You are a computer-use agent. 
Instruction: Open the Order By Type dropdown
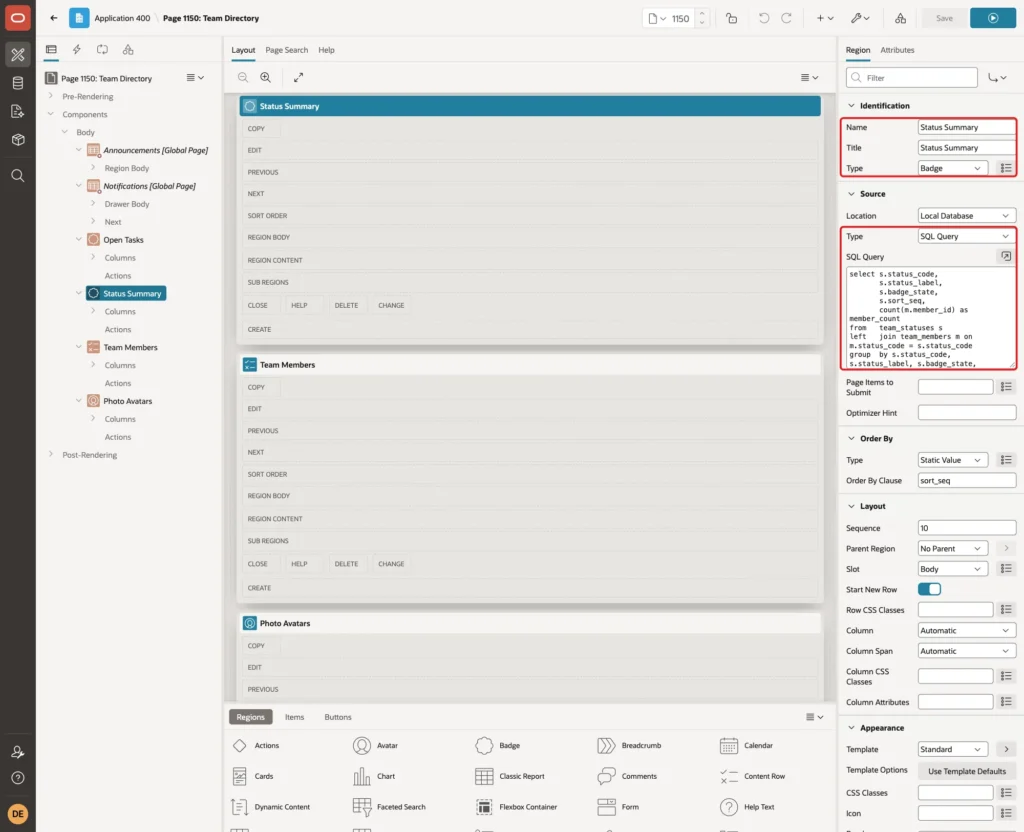(x=952, y=460)
